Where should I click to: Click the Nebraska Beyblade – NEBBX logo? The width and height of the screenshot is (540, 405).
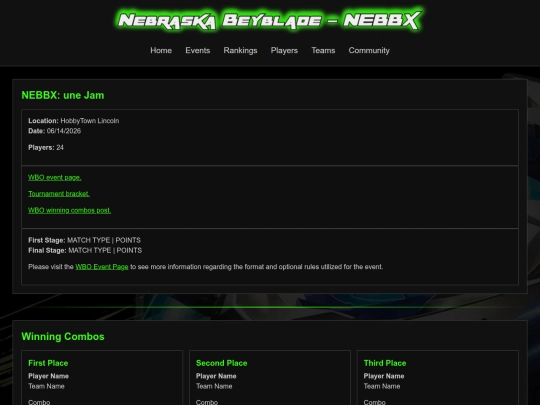[x=269, y=20]
